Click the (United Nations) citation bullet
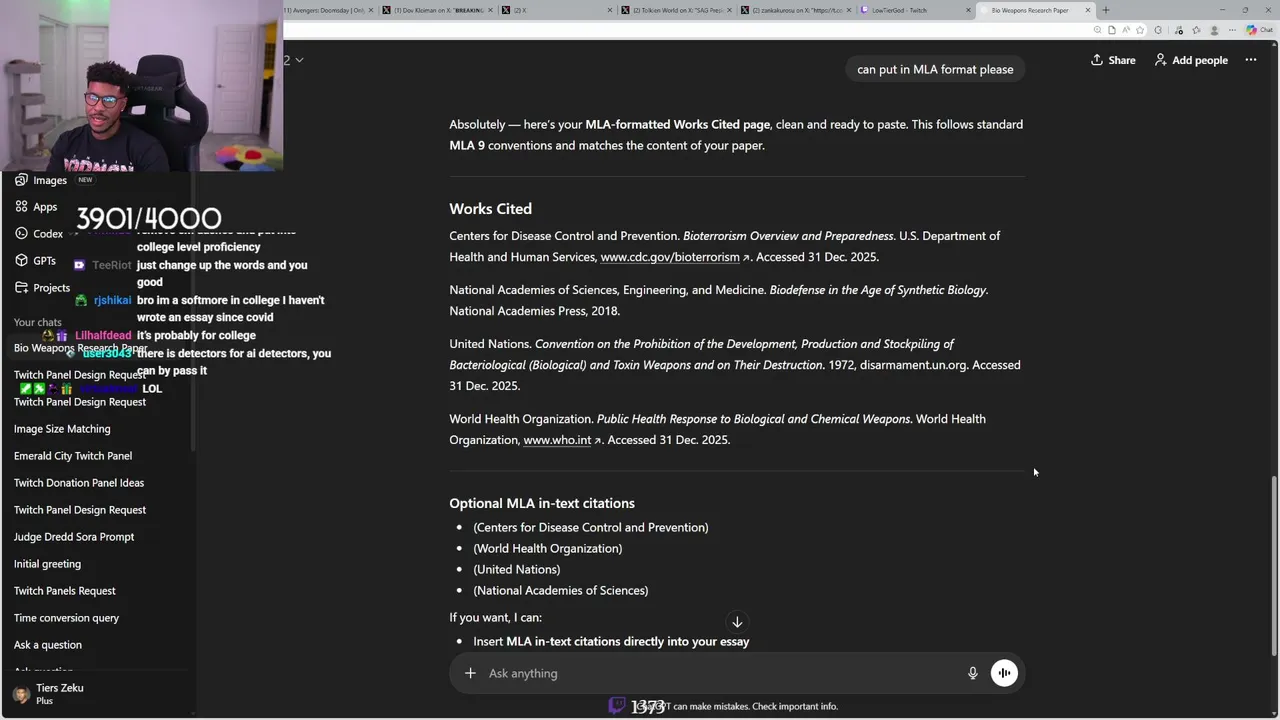The height and width of the screenshot is (720, 1280). click(x=517, y=569)
